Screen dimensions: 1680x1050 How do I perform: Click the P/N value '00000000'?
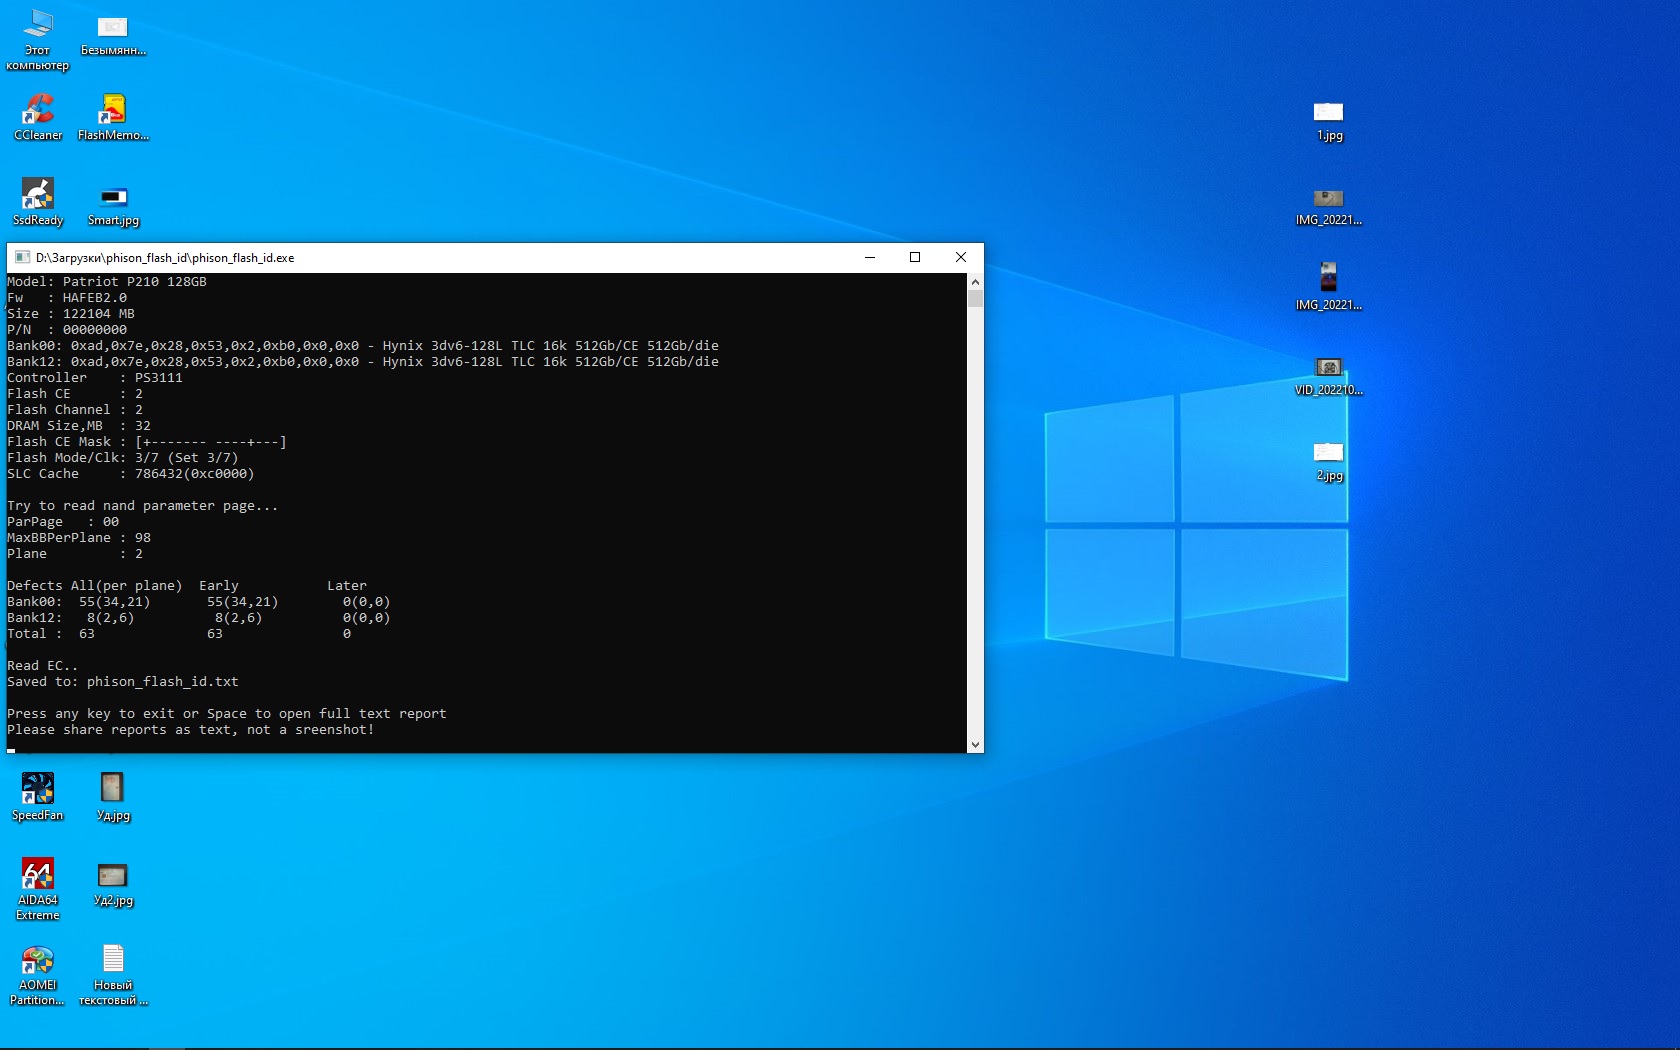tap(95, 330)
